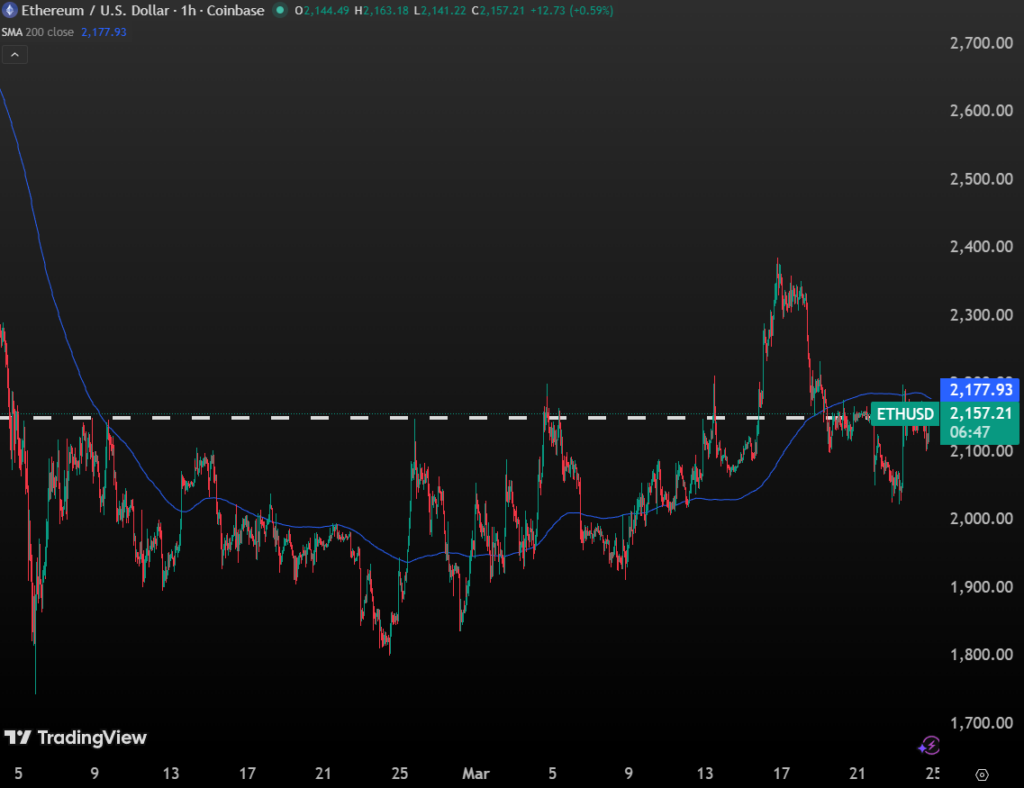Click the 2,400.00 price scale level
This screenshot has width=1024, height=788.
pos(980,246)
